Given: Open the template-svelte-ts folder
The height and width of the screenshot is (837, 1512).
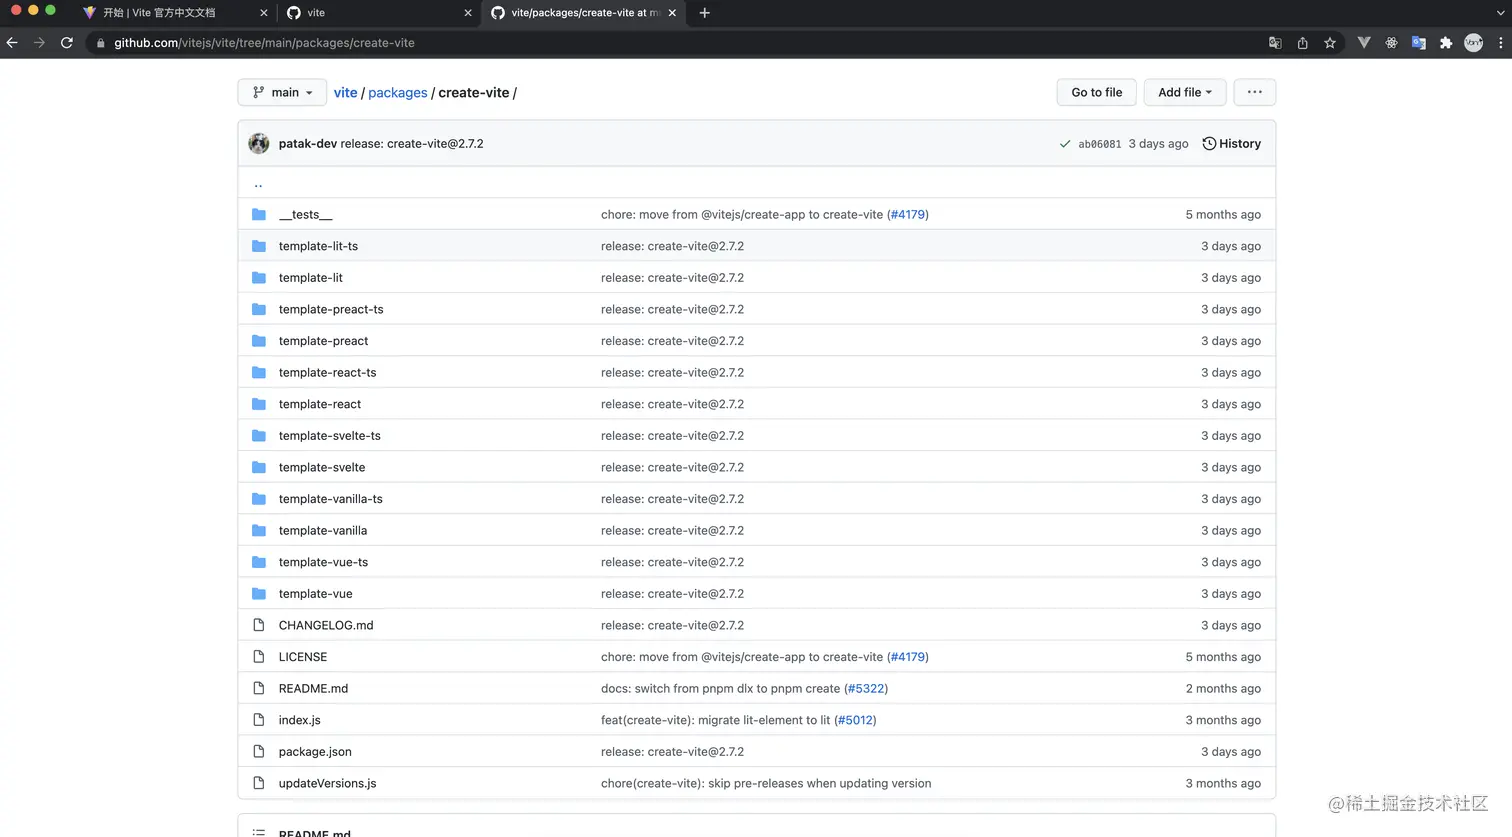Looking at the screenshot, I should tap(330, 436).
